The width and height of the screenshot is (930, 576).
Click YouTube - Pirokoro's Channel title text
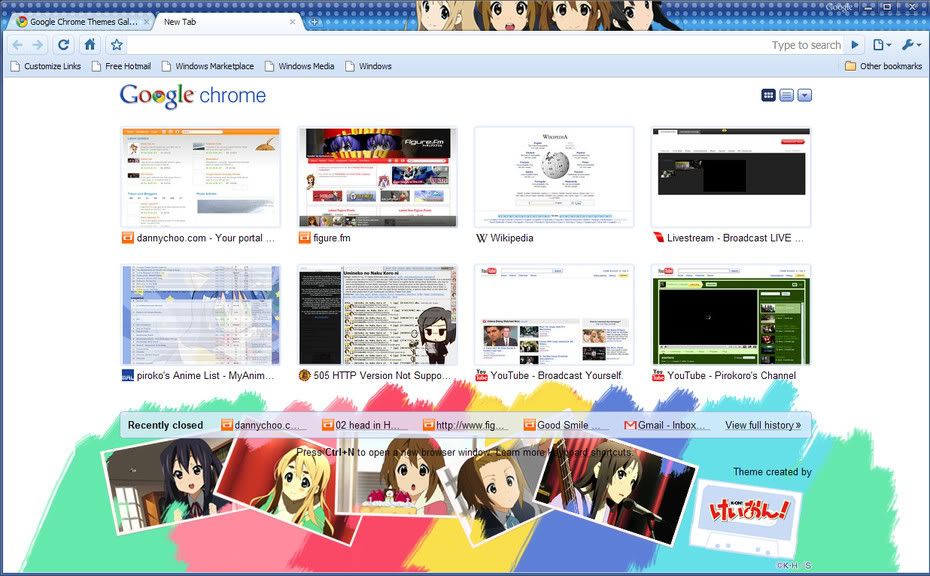pyautogui.click(x=731, y=375)
